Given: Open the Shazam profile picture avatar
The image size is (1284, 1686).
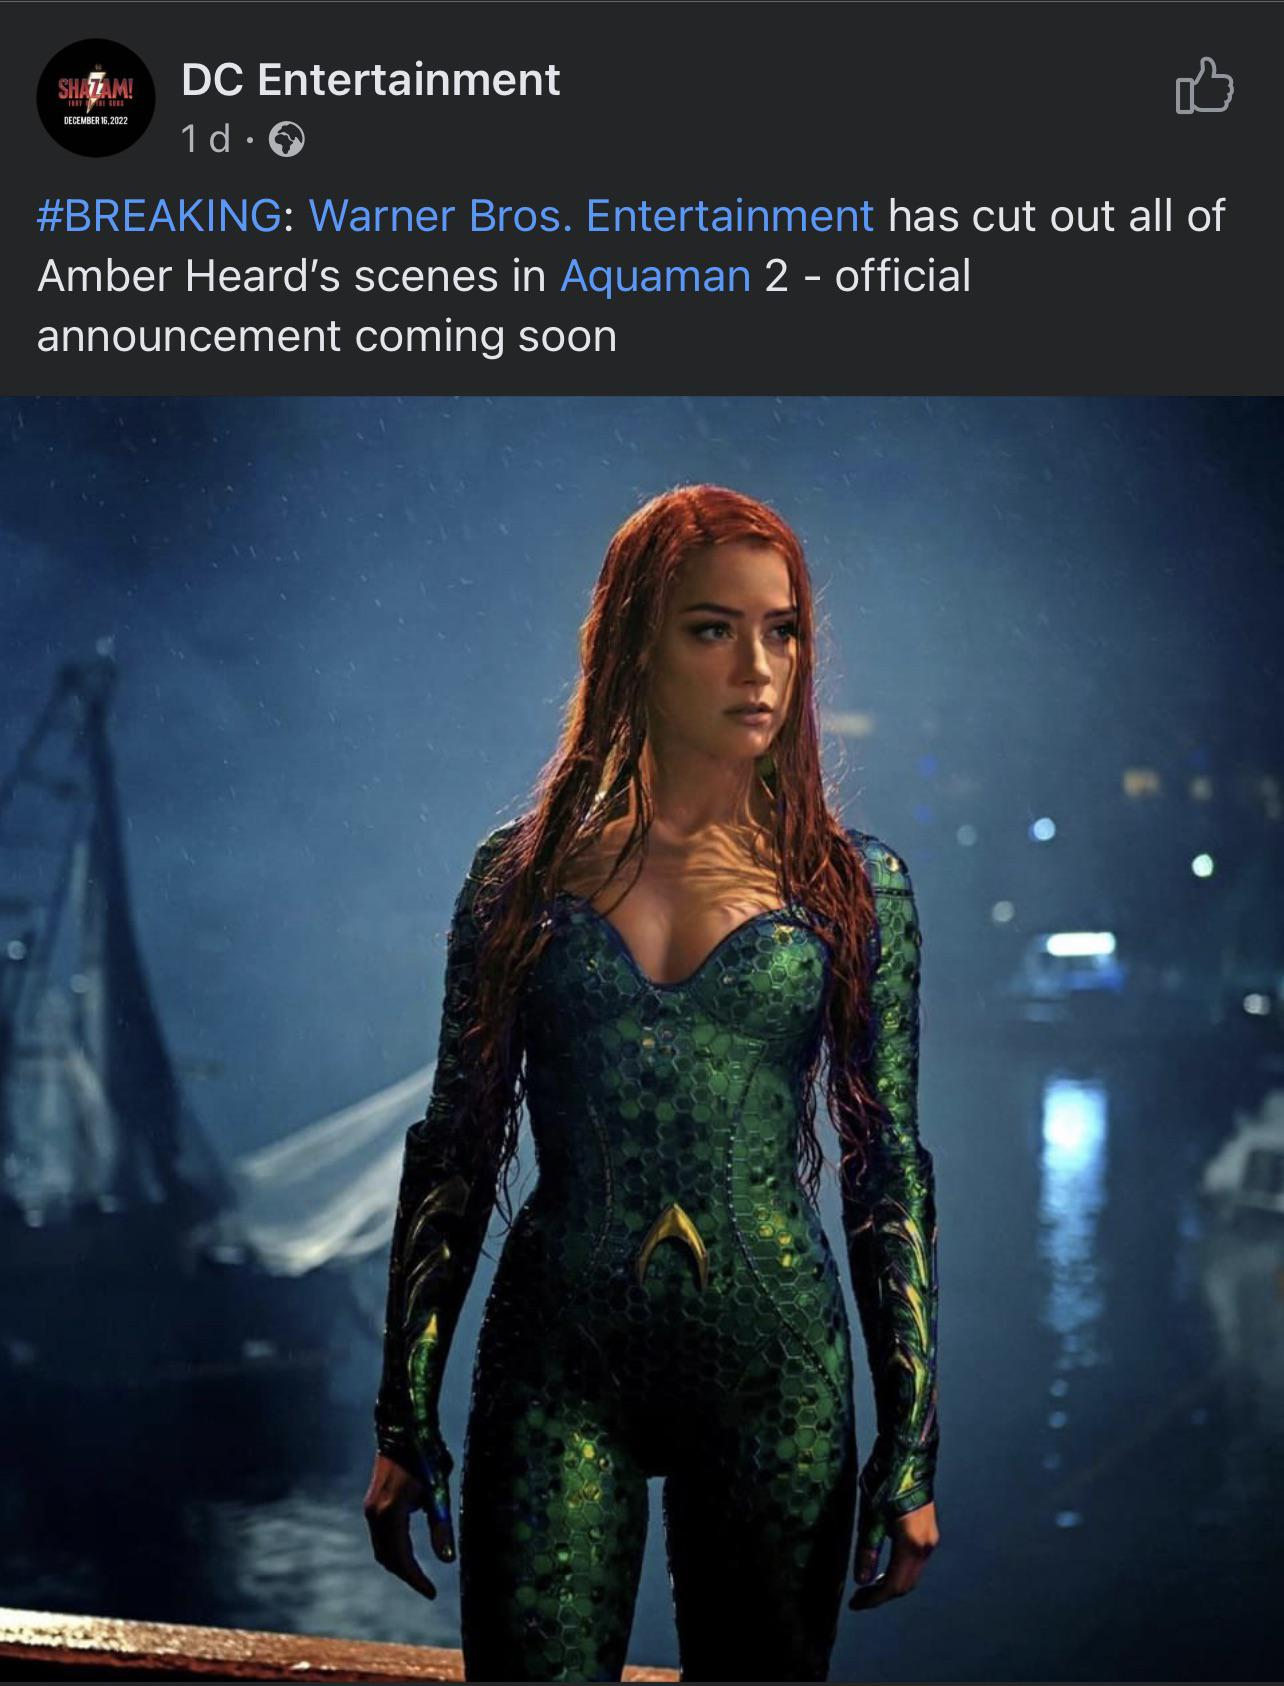Looking at the screenshot, I should click(96, 98).
